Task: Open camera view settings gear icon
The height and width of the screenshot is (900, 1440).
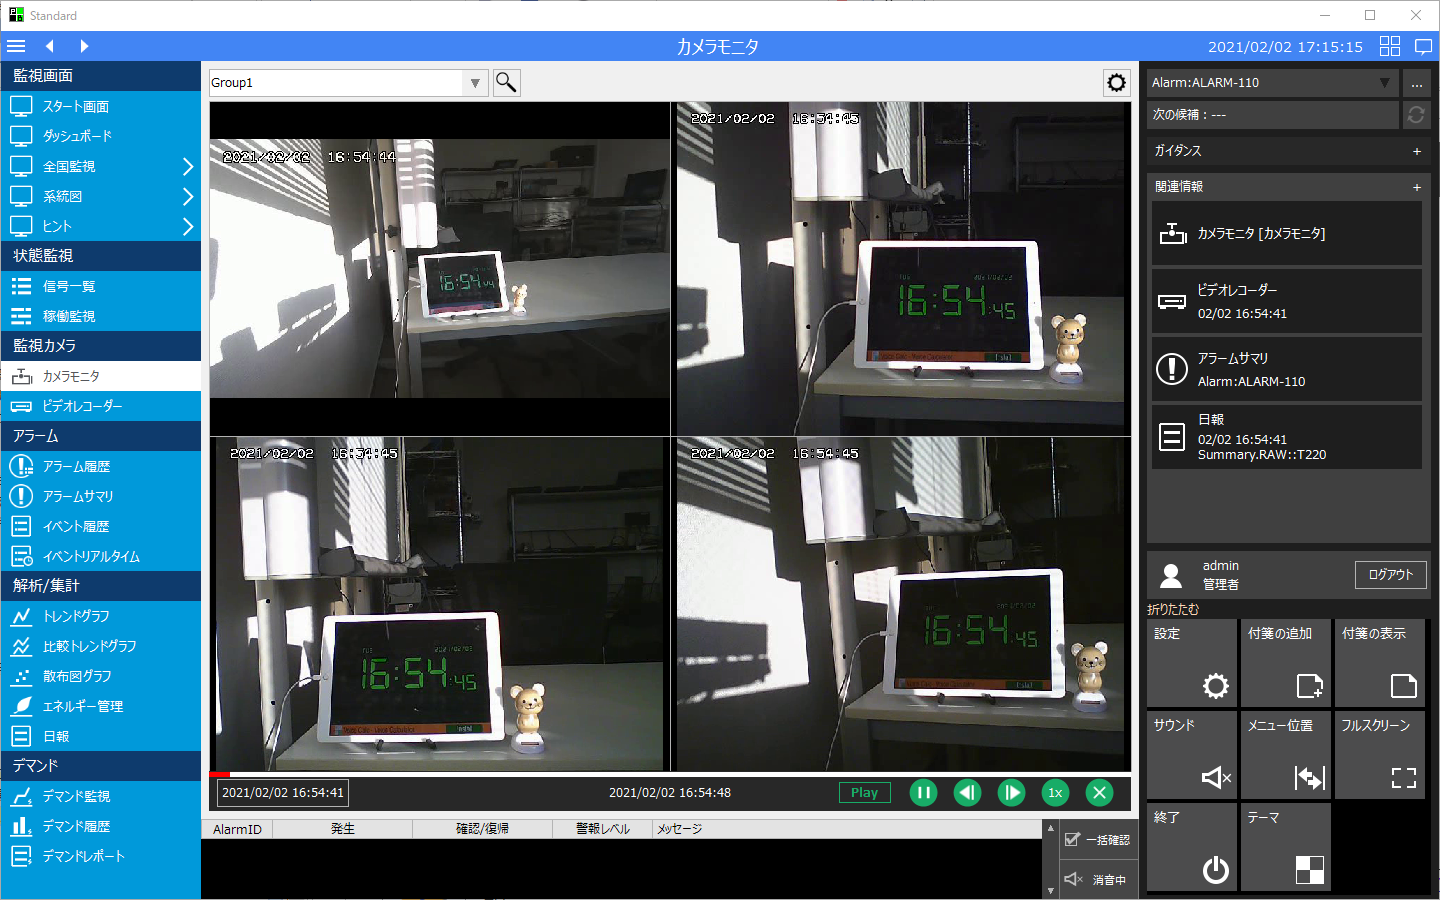Action: point(1116,83)
